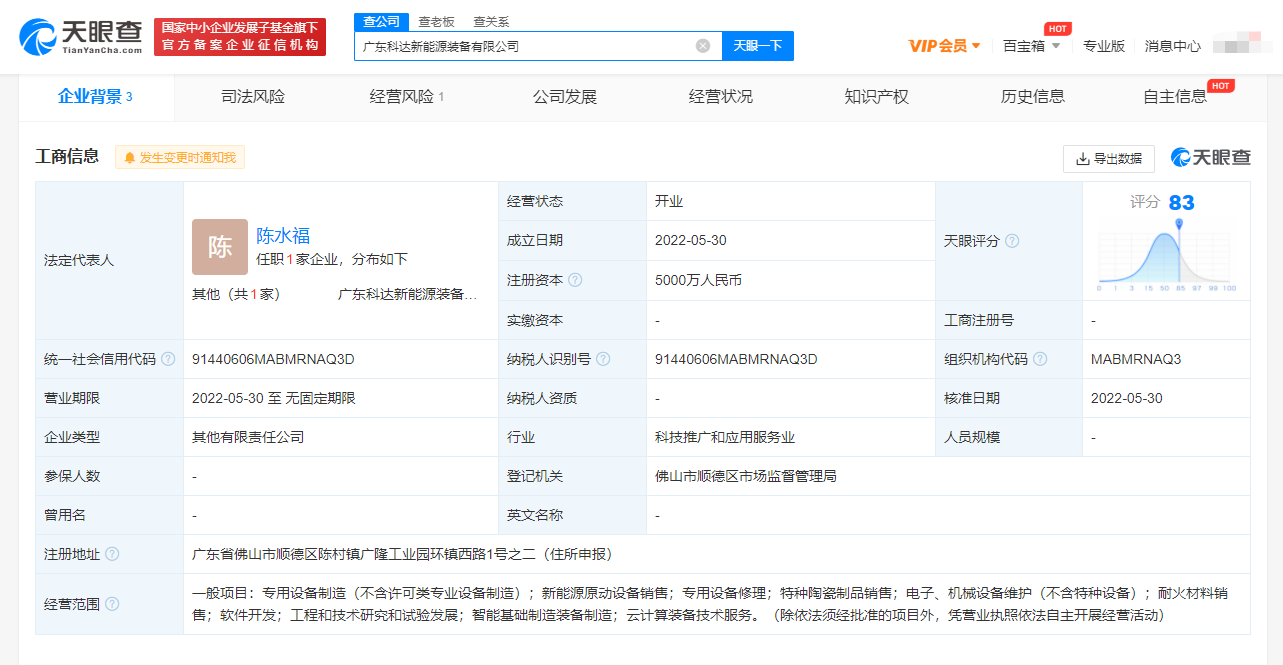The image size is (1283, 665).
Task: Click help icon beside 经营范围
Action: pos(112,604)
